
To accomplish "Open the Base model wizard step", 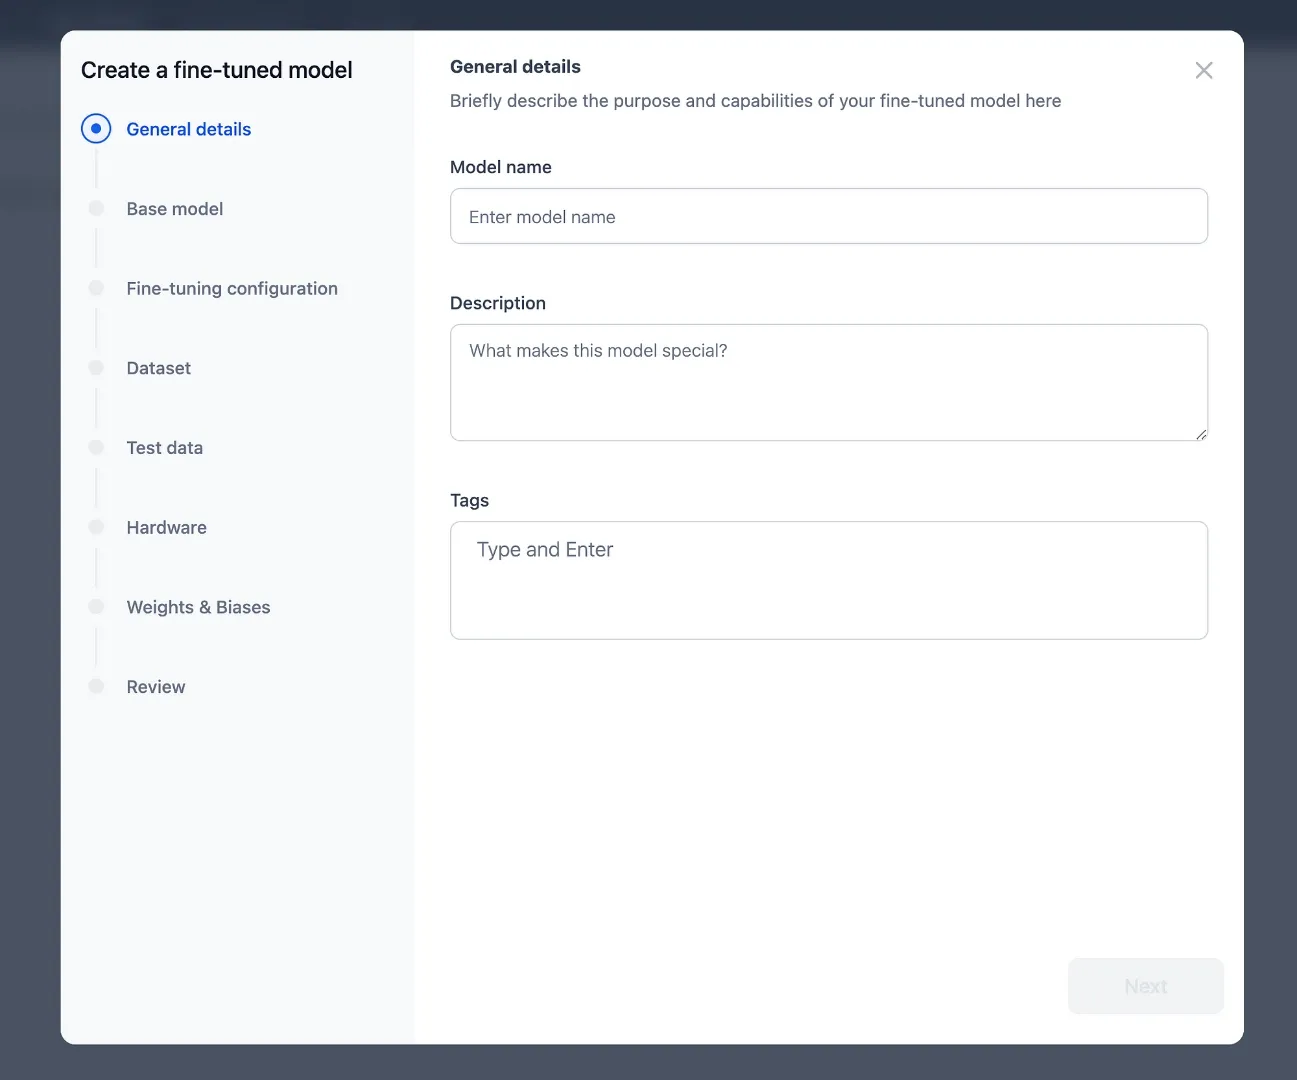I will 174,208.
